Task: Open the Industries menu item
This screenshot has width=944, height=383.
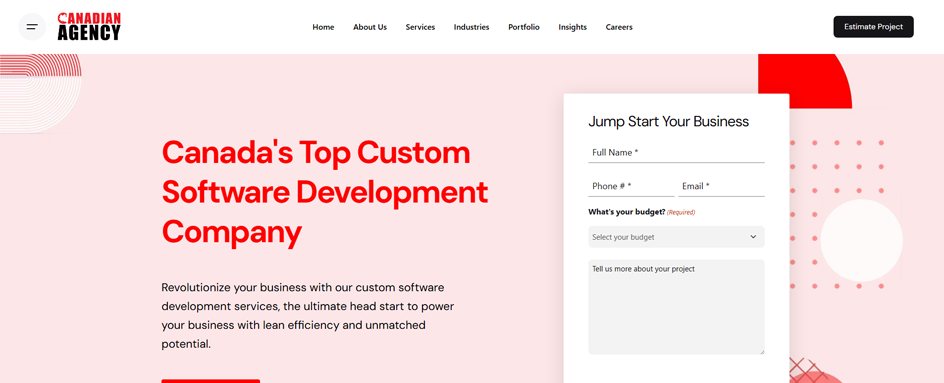Action: point(471,27)
